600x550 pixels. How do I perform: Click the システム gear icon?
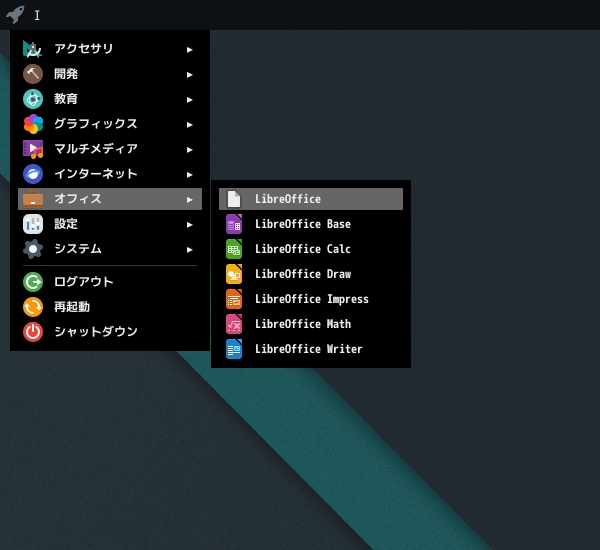(33, 249)
